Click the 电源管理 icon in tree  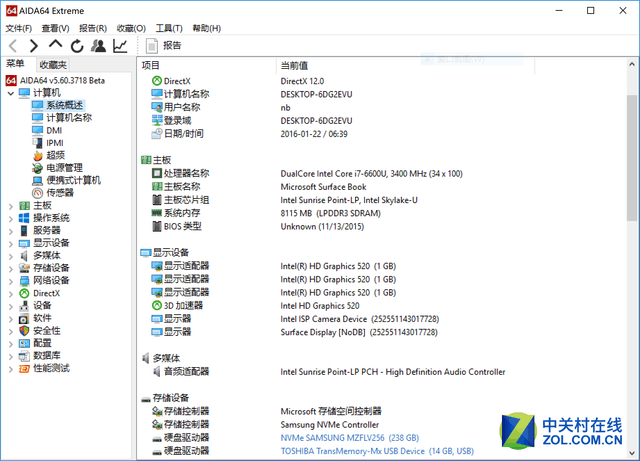point(38,168)
